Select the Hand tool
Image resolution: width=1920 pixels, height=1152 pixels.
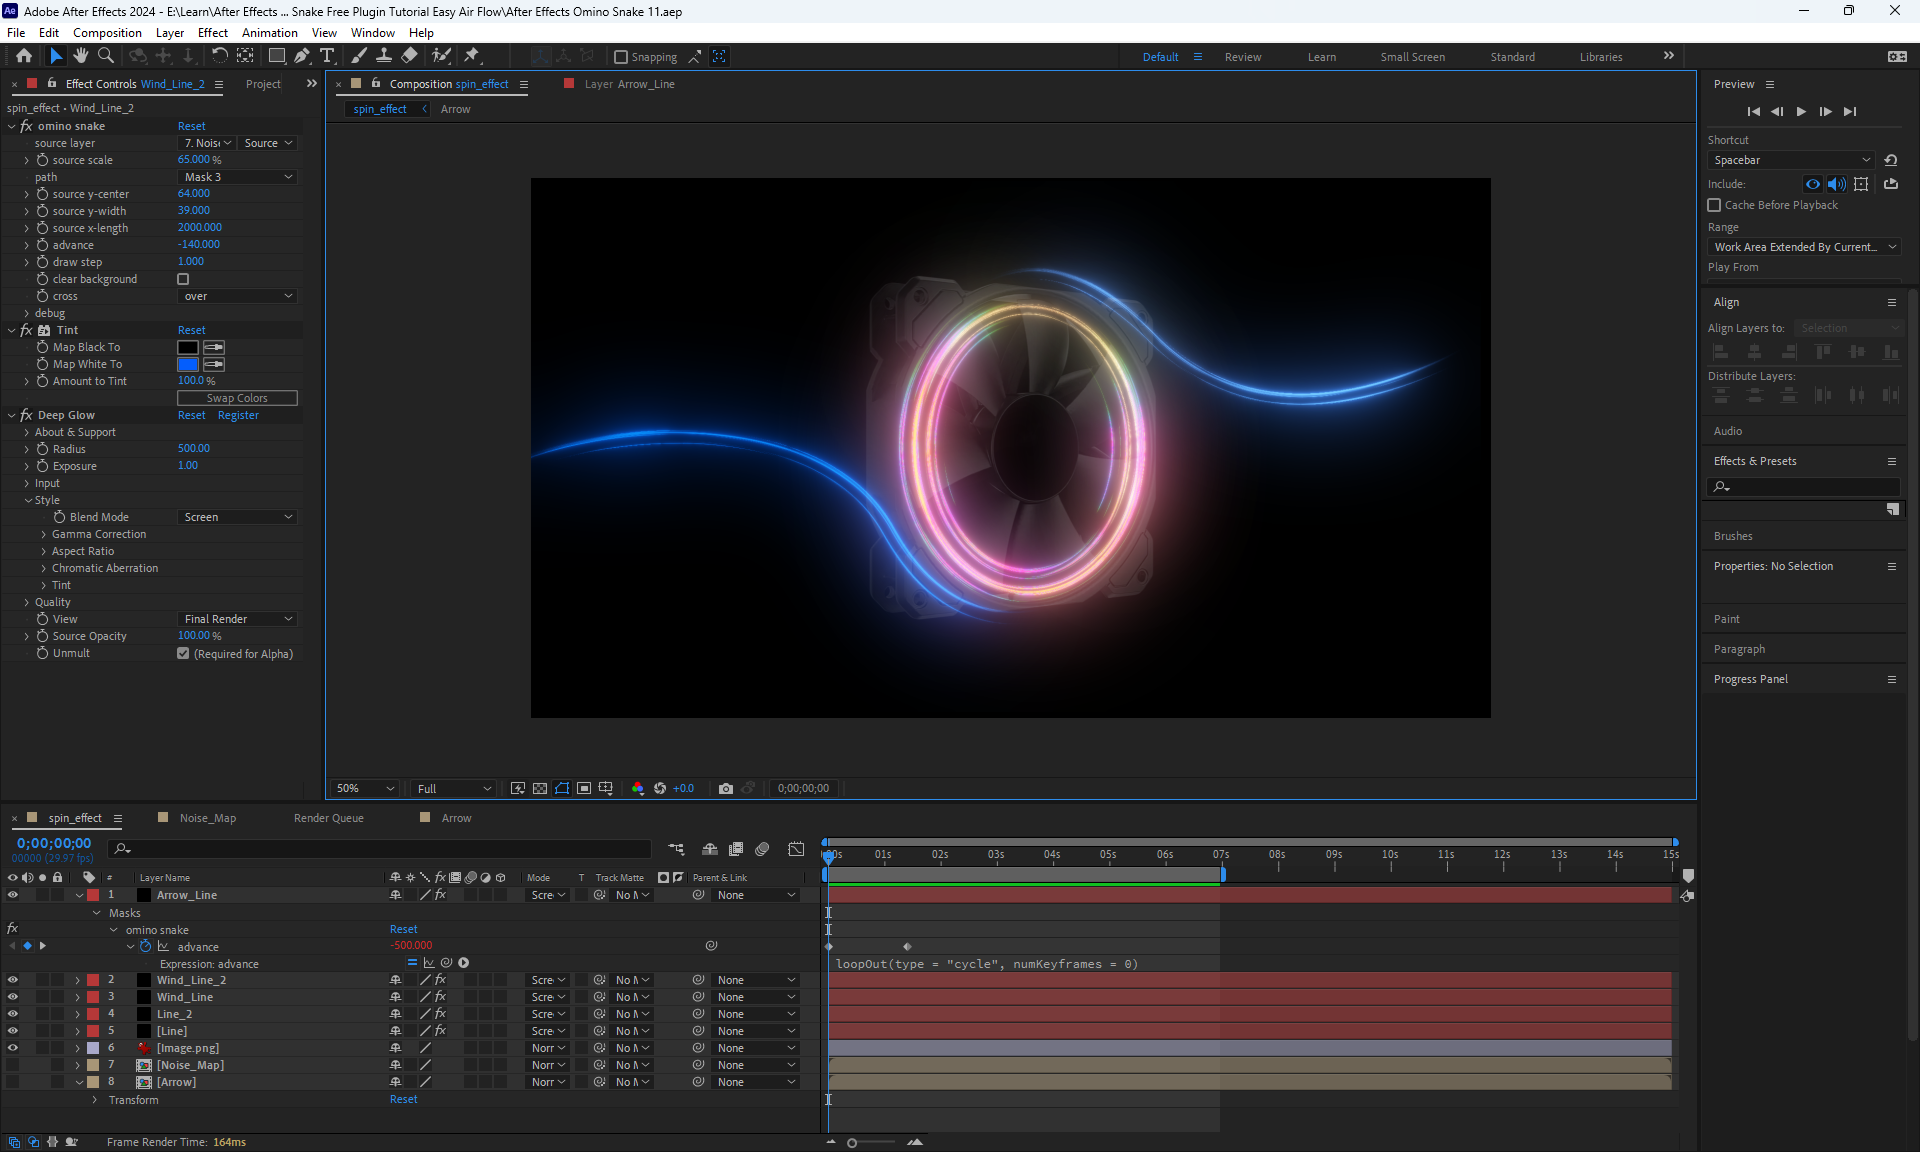[x=81, y=56]
